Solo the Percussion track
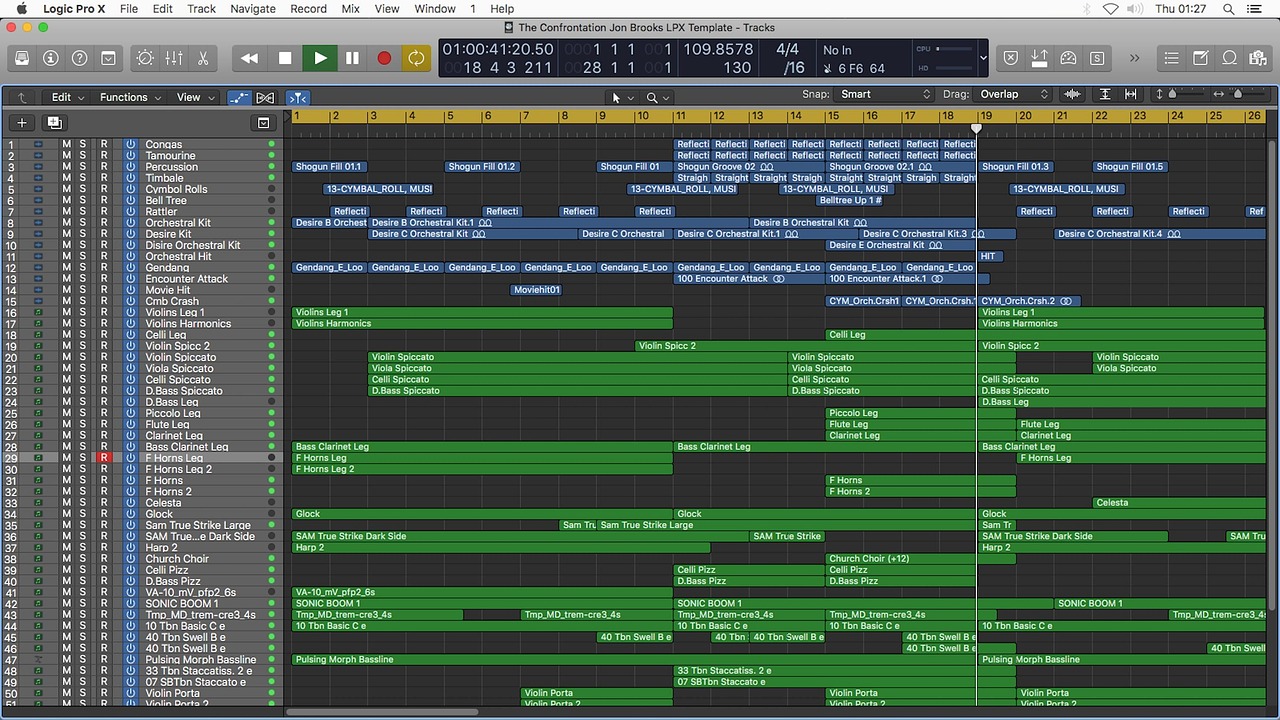This screenshot has height=720, width=1280. pyautogui.click(x=84, y=167)
